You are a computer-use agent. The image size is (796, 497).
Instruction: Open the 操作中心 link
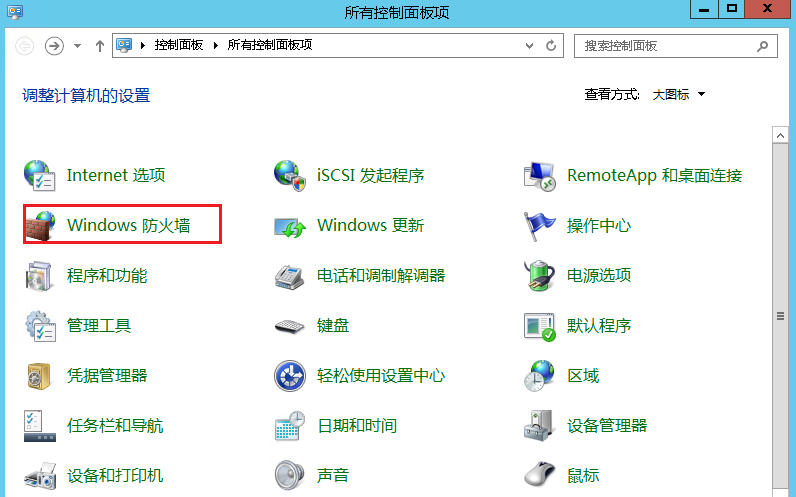coord(599,225)
